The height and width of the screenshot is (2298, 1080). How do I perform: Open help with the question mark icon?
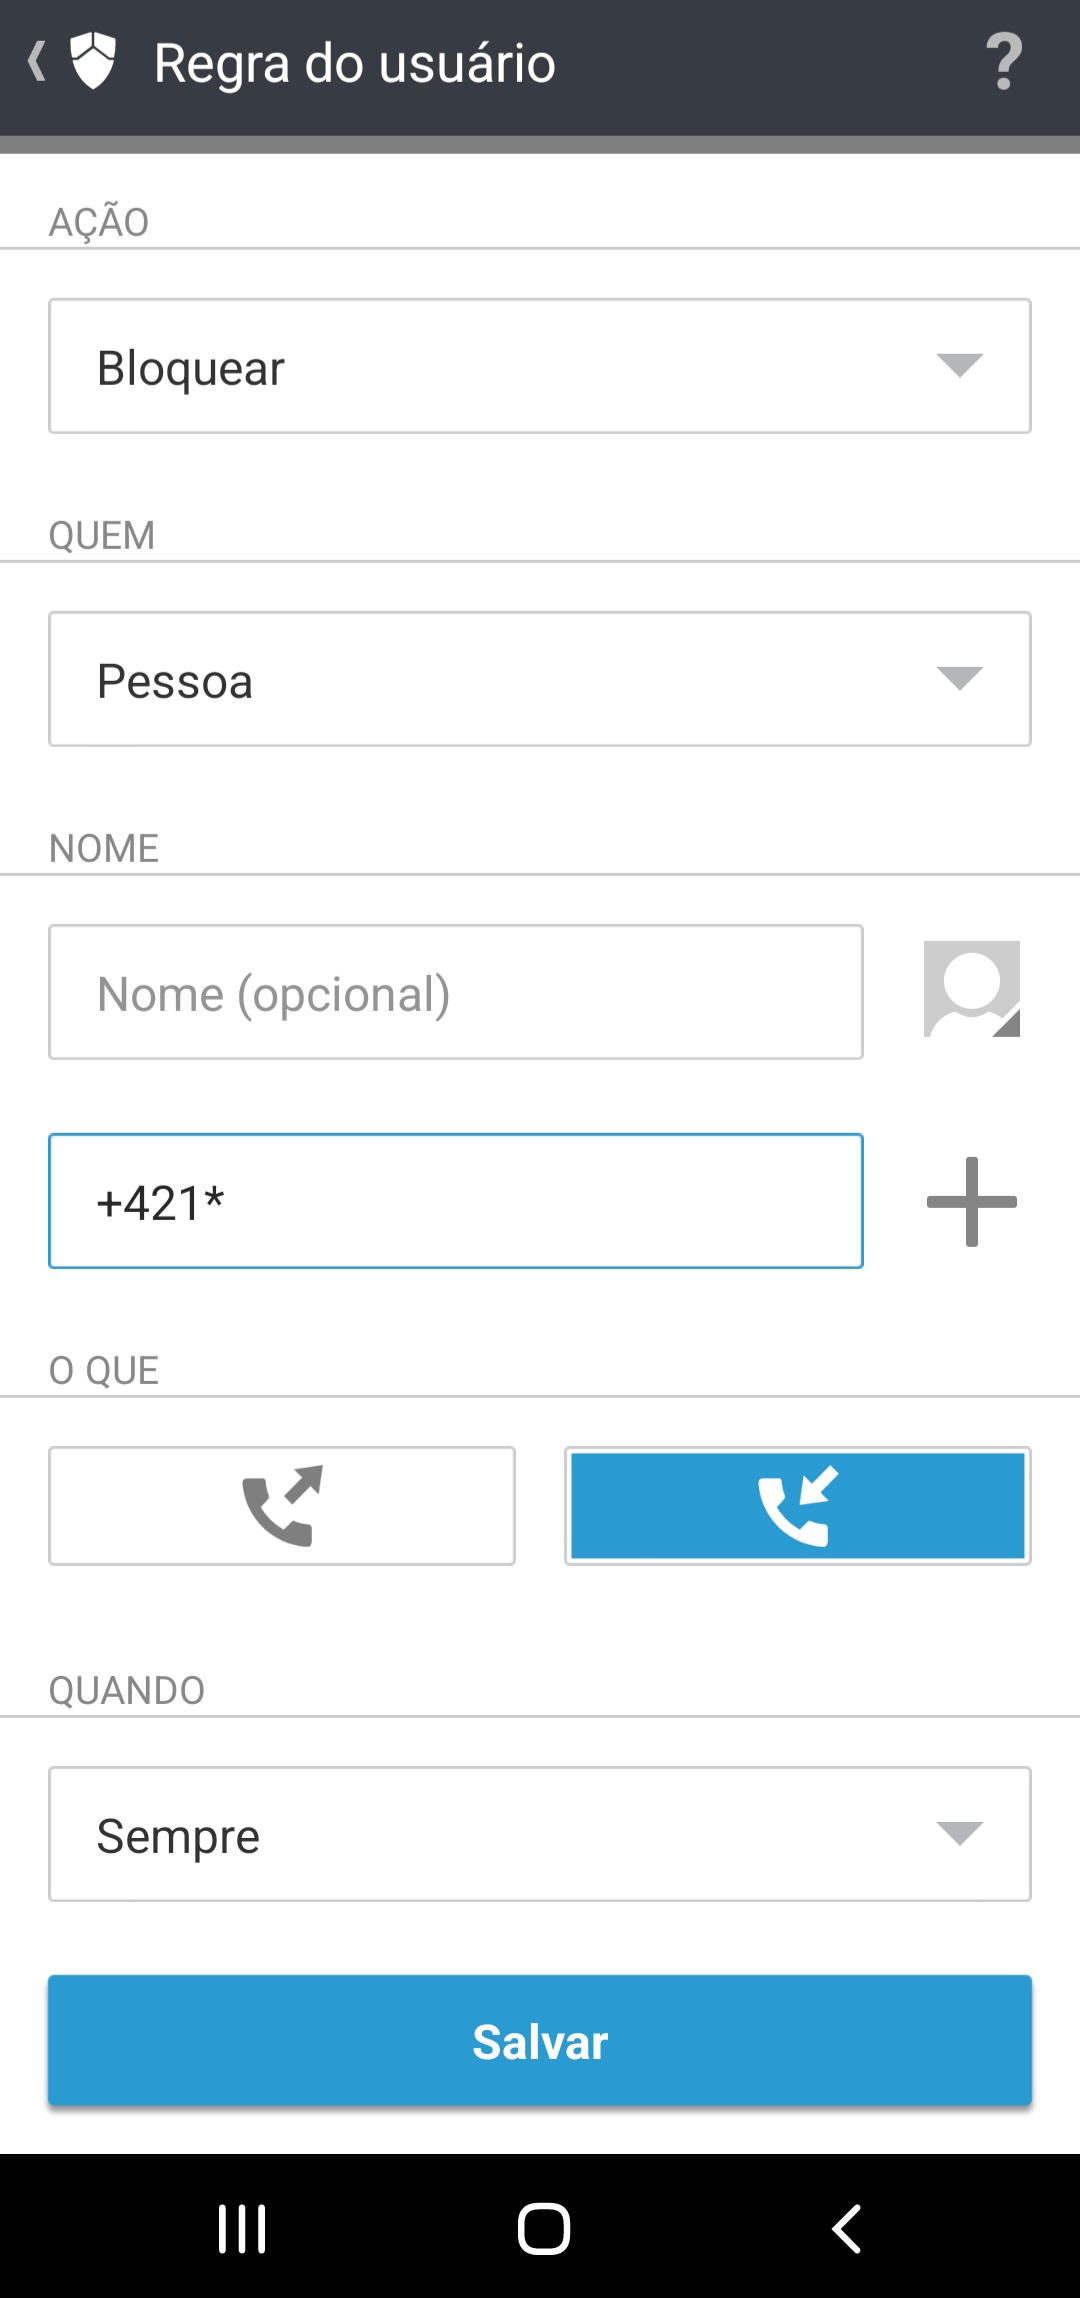click(x=1003, y=62)
